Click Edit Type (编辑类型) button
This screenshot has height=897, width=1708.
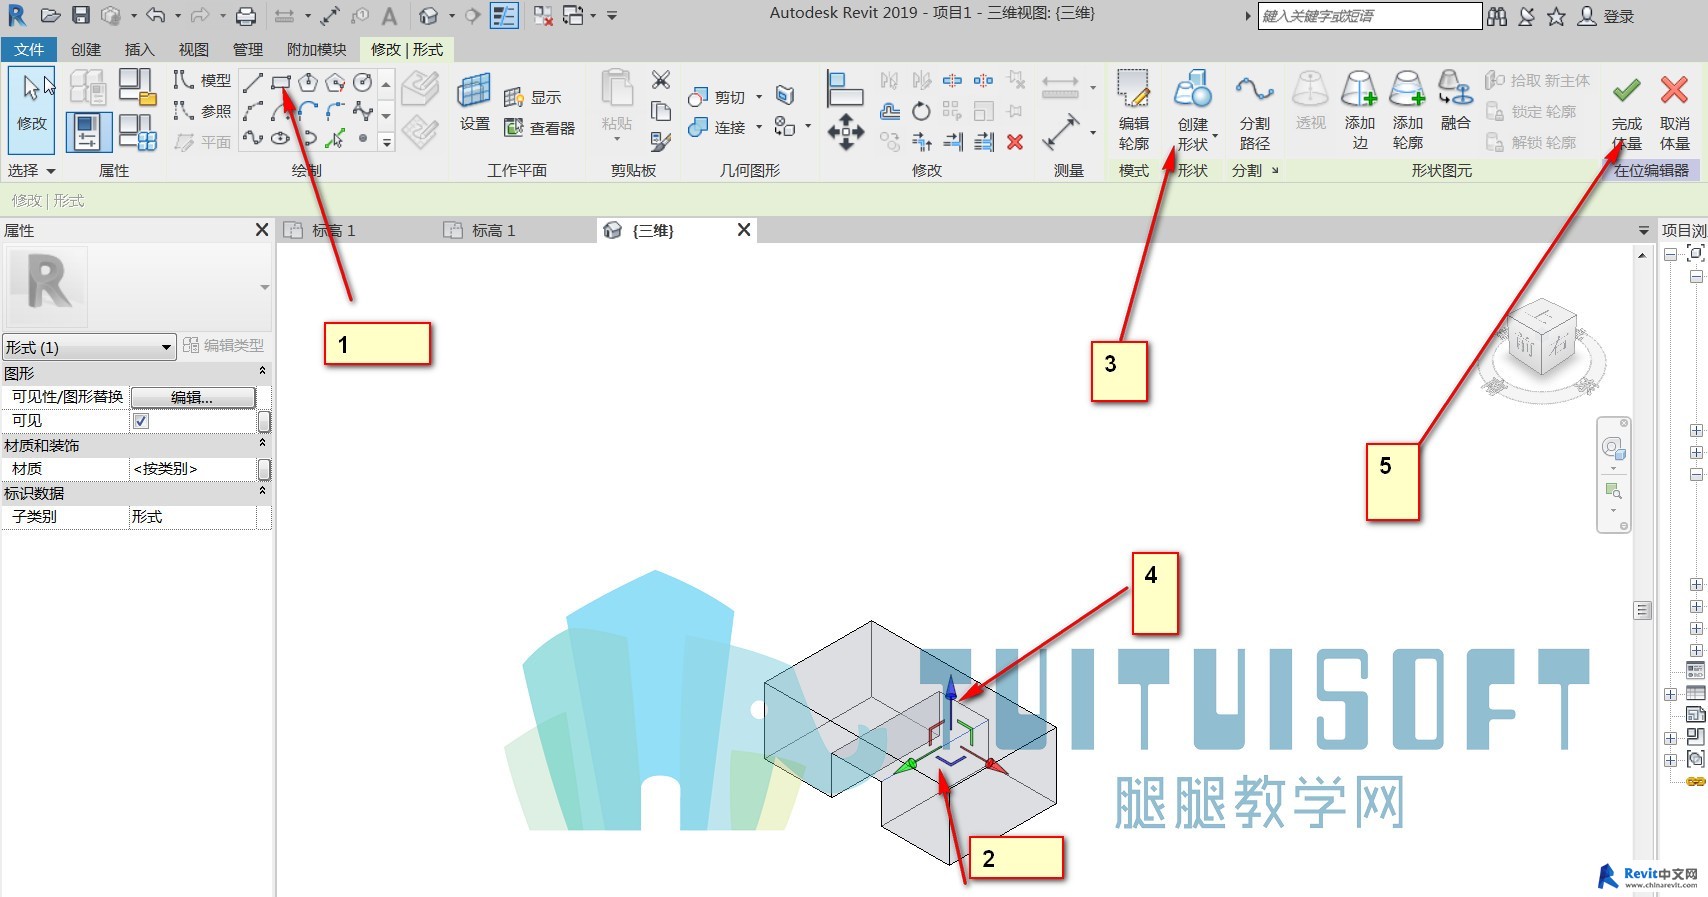pyautogui.click(x=224, y=346)
